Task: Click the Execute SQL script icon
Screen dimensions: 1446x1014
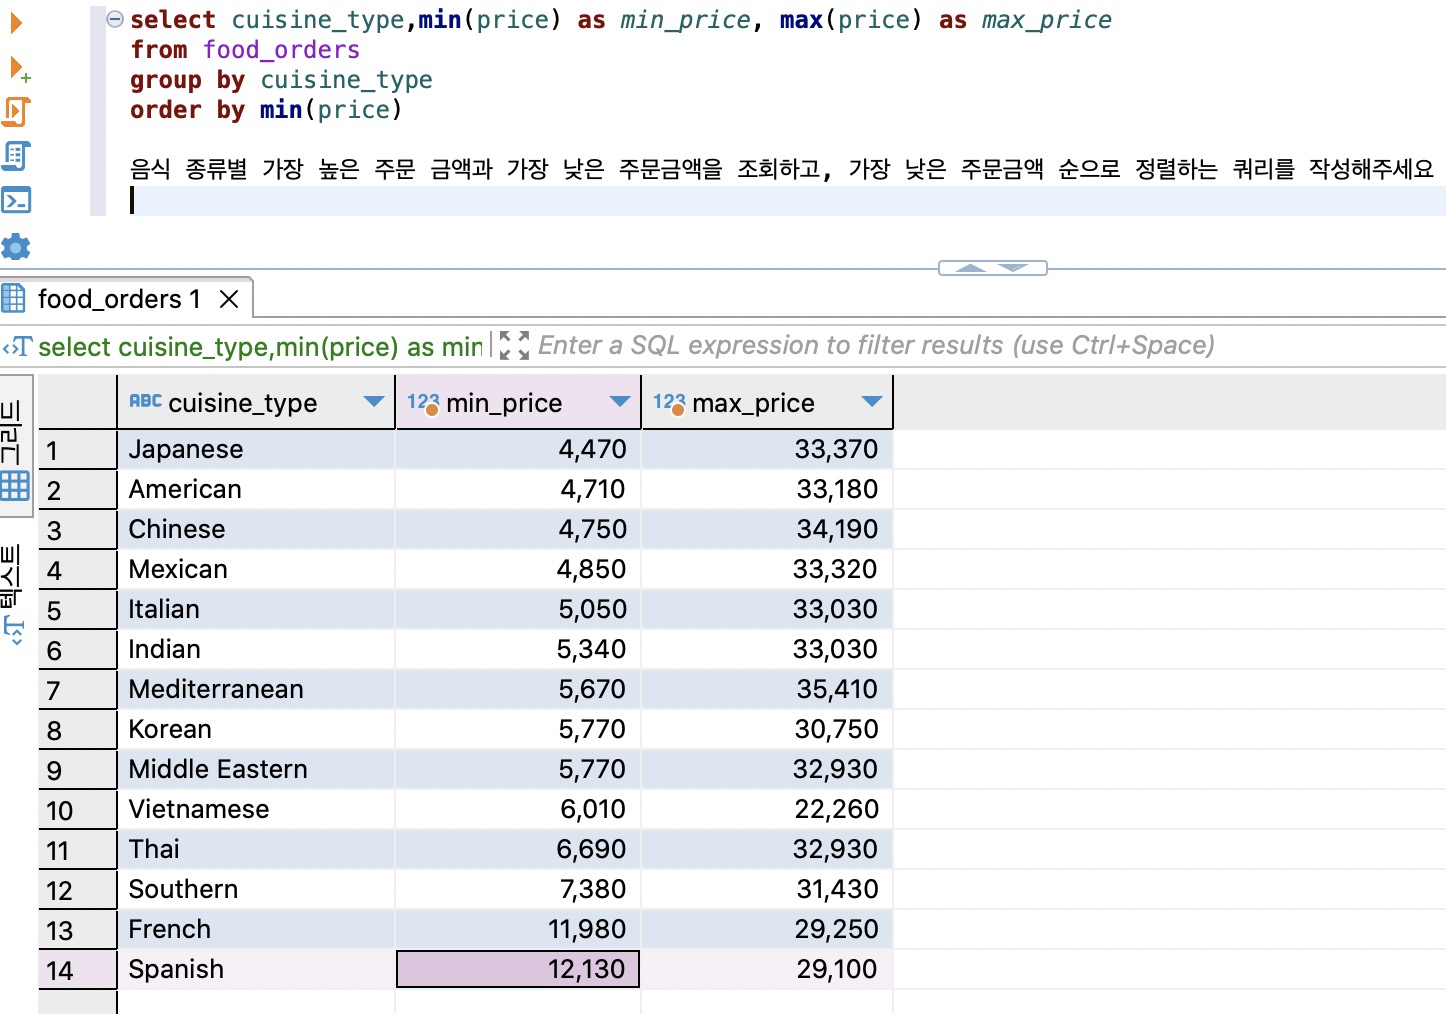Action: 16,112
